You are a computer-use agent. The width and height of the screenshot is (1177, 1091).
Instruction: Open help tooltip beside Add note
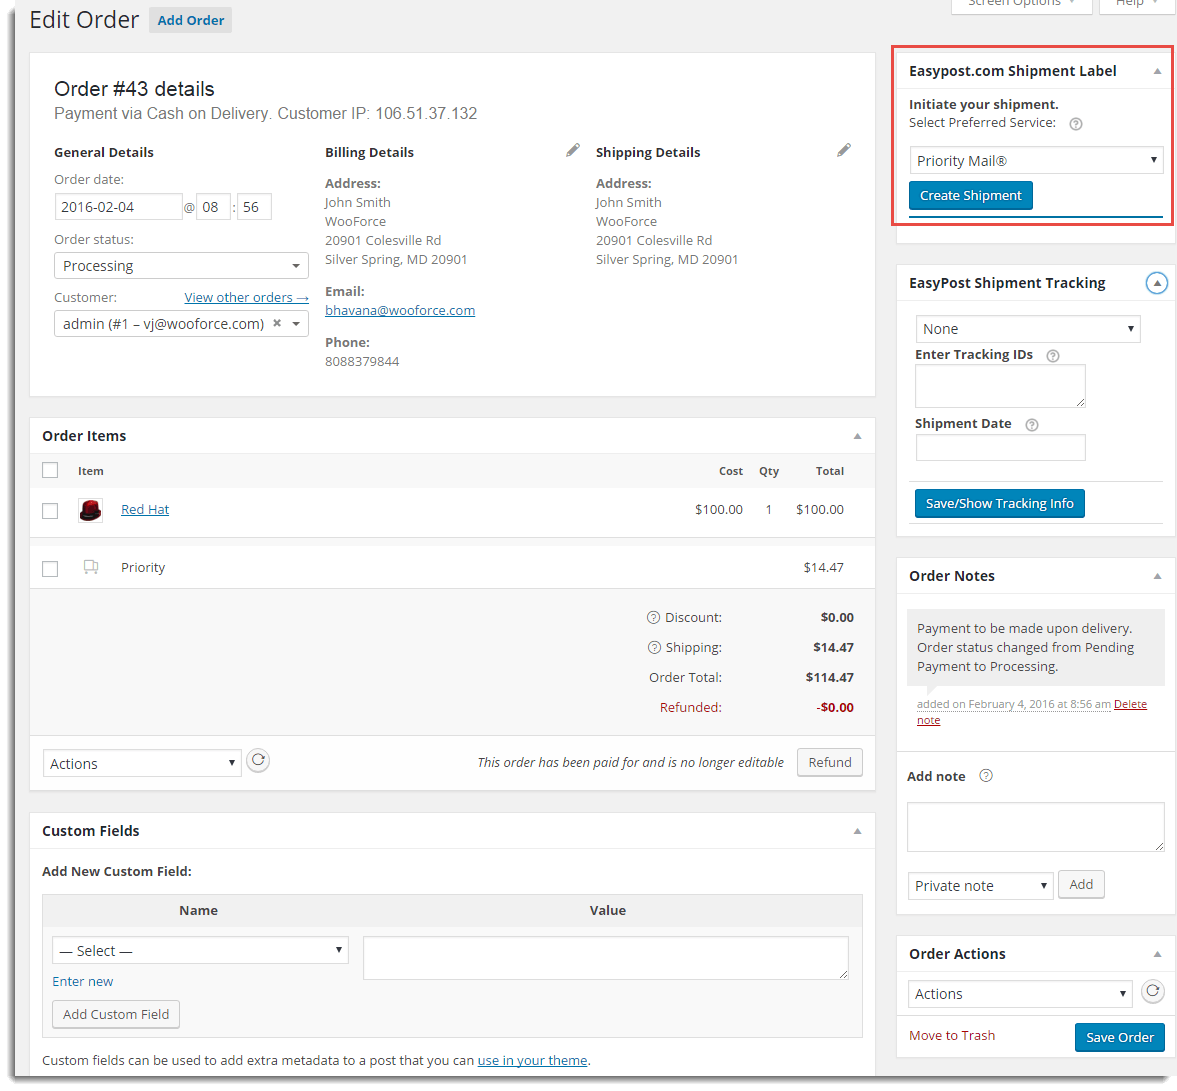988,776
